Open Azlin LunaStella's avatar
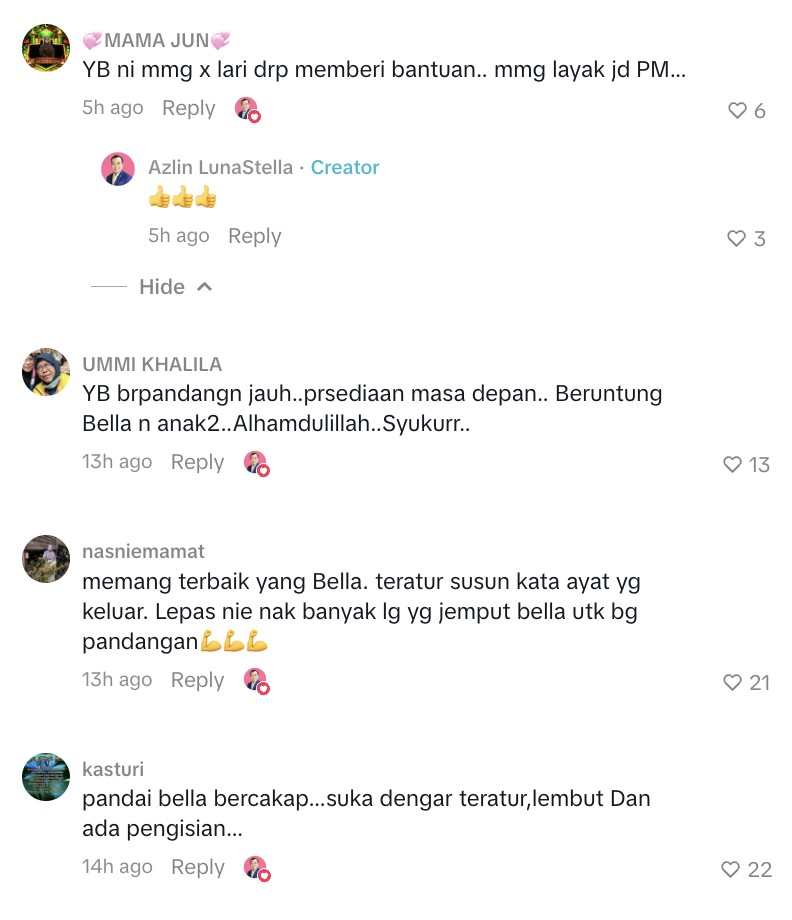Screen dimensions: 792x920 (x=118, y=169)
